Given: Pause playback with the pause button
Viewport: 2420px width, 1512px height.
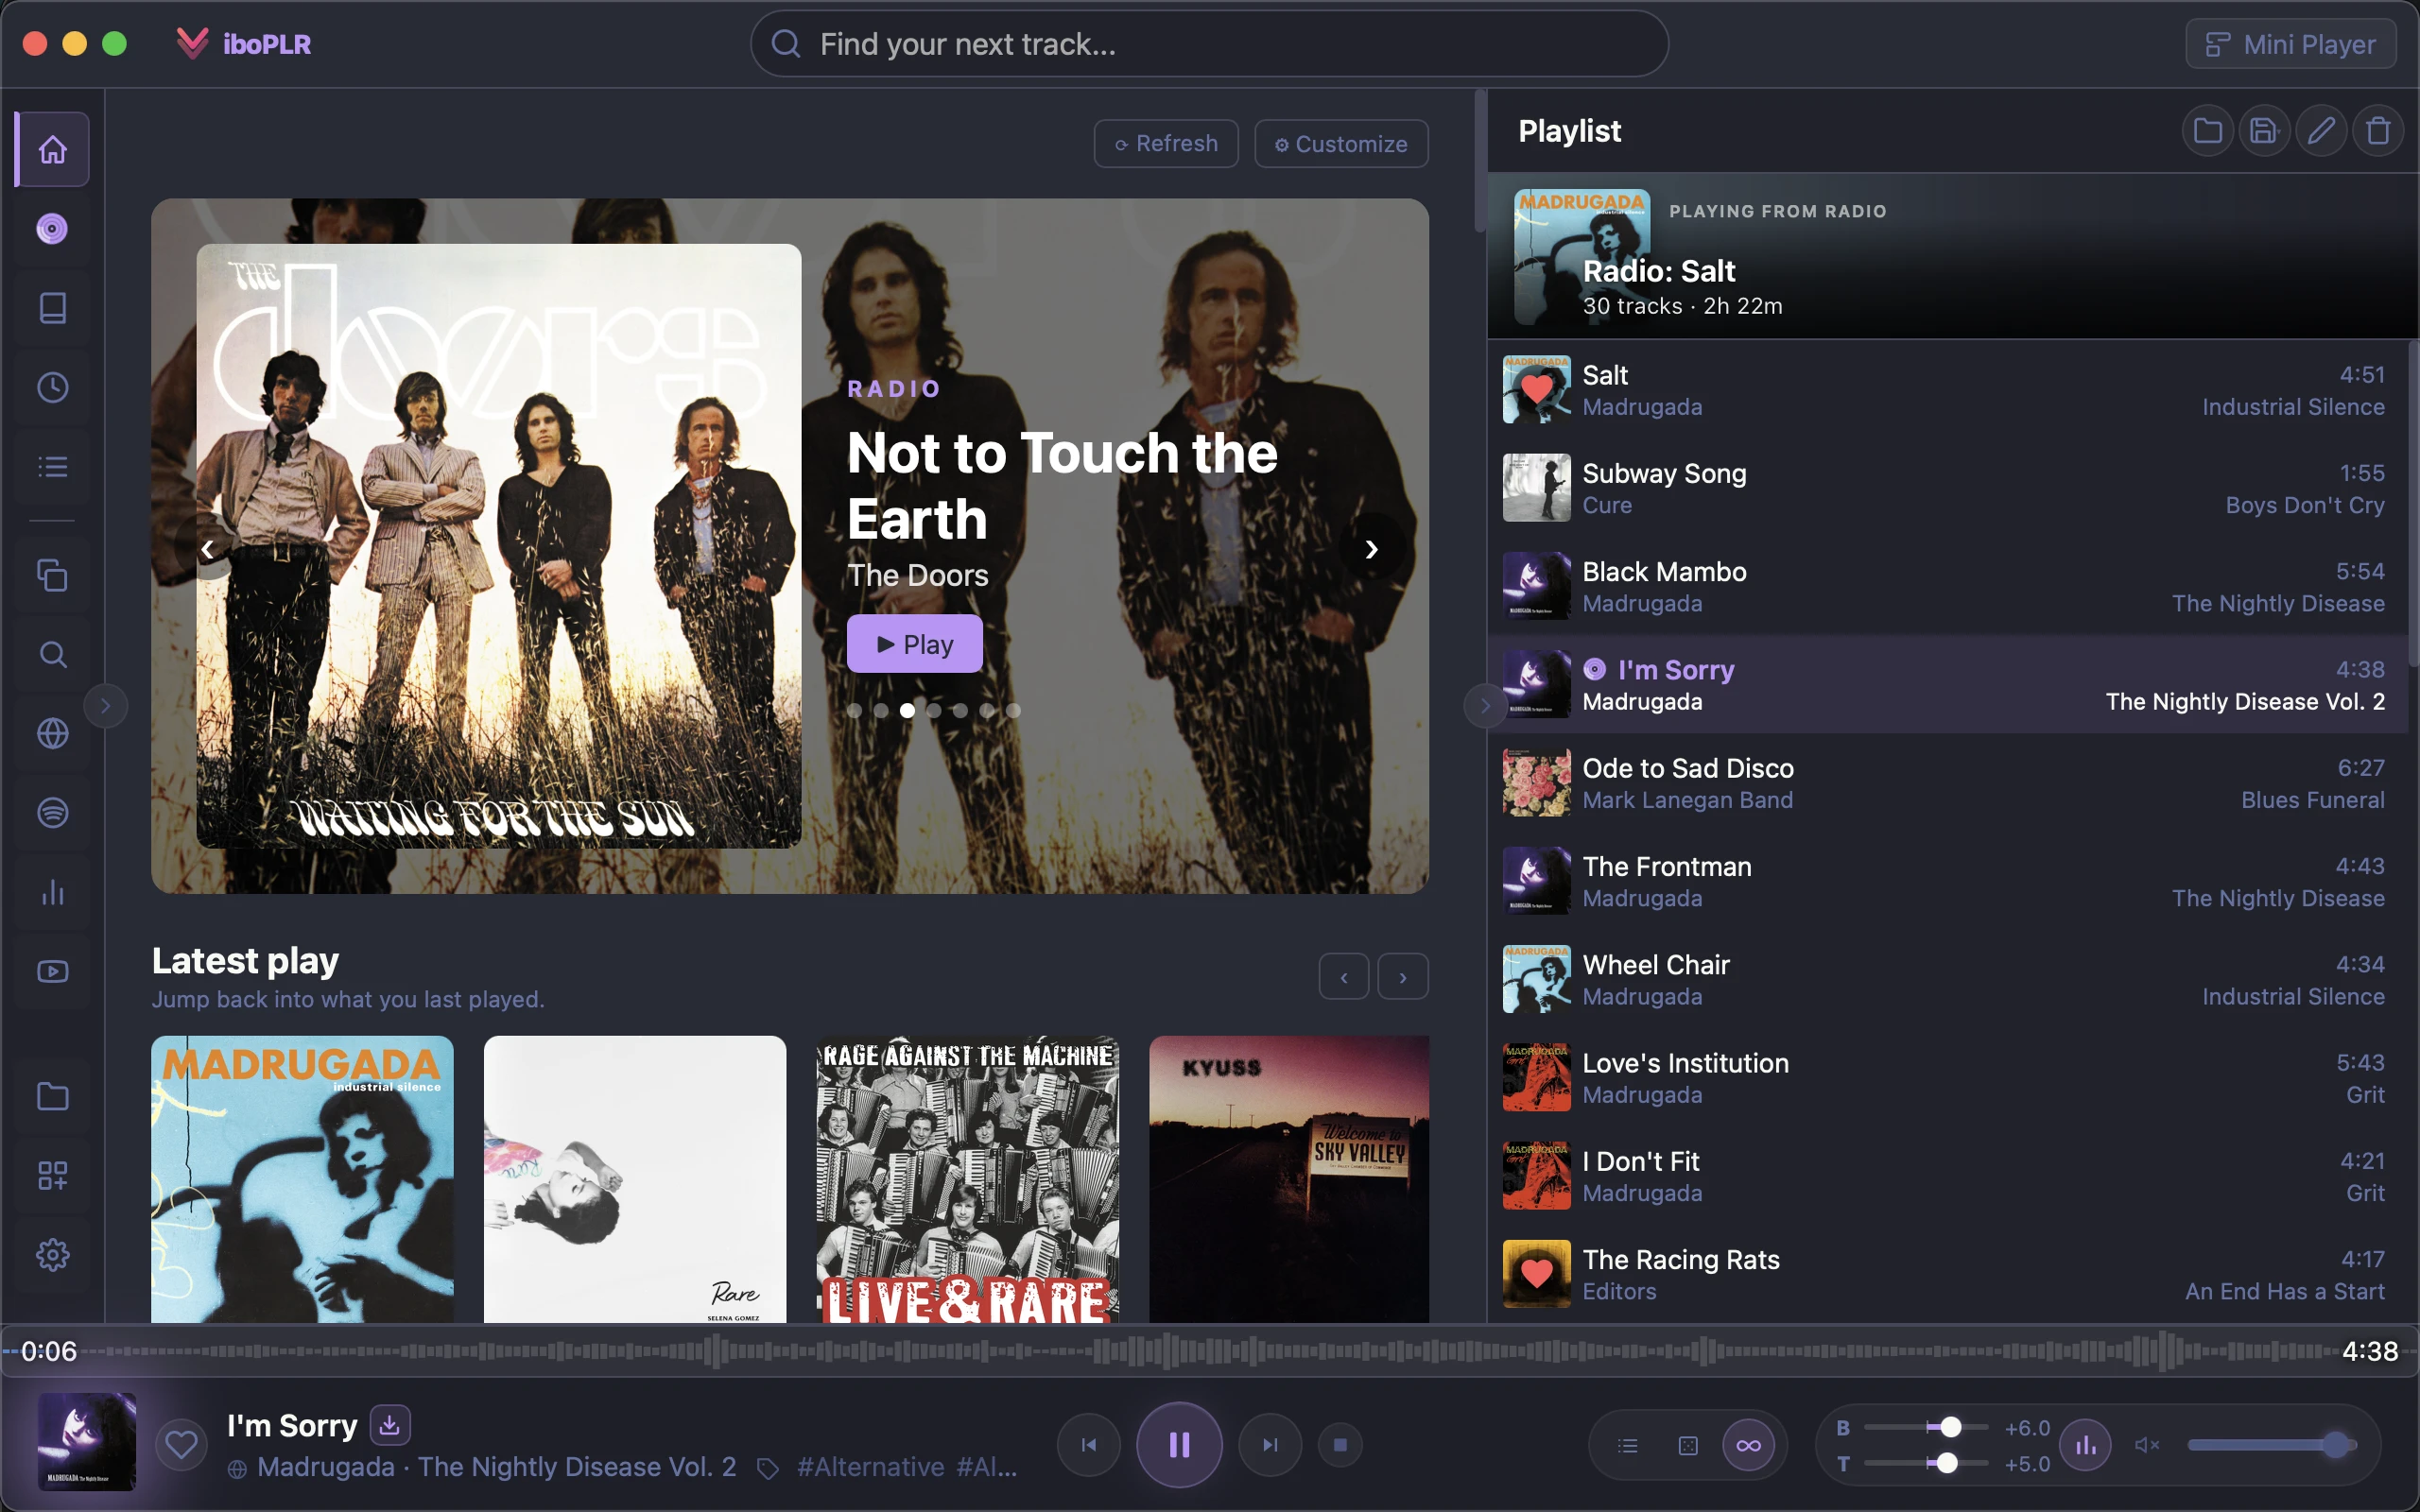Looking at the screenshot, I should [x=1179, y=1445].
